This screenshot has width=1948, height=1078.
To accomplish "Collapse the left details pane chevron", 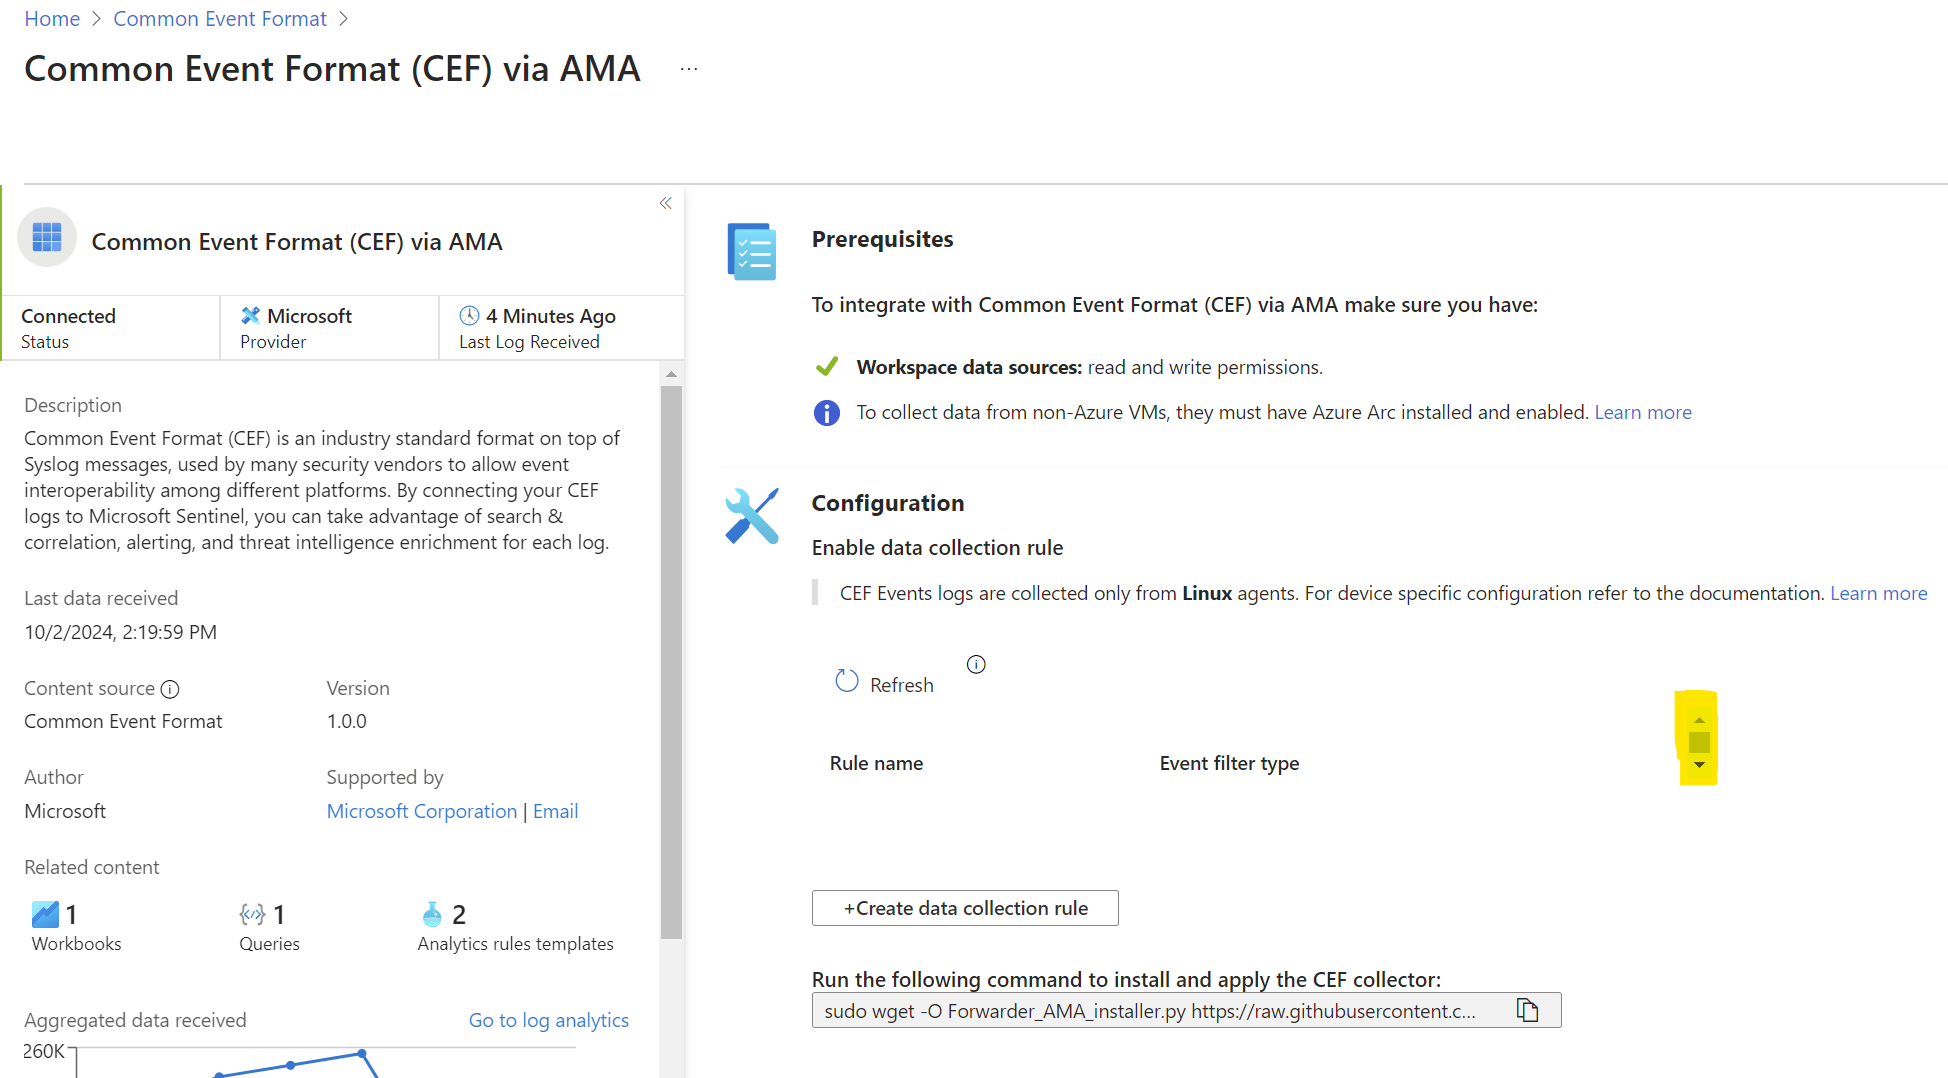I will (x=665, y=203).
